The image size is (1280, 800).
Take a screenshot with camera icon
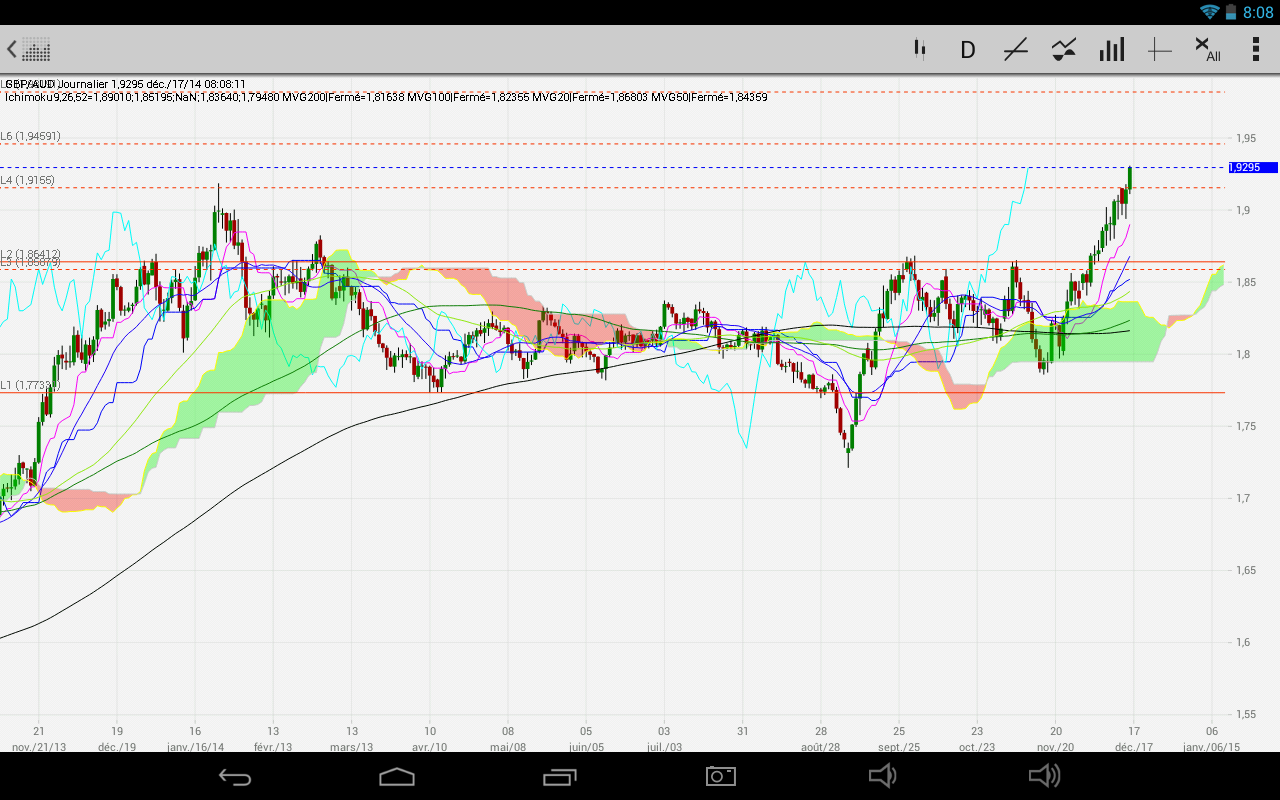tap(720, 776)
